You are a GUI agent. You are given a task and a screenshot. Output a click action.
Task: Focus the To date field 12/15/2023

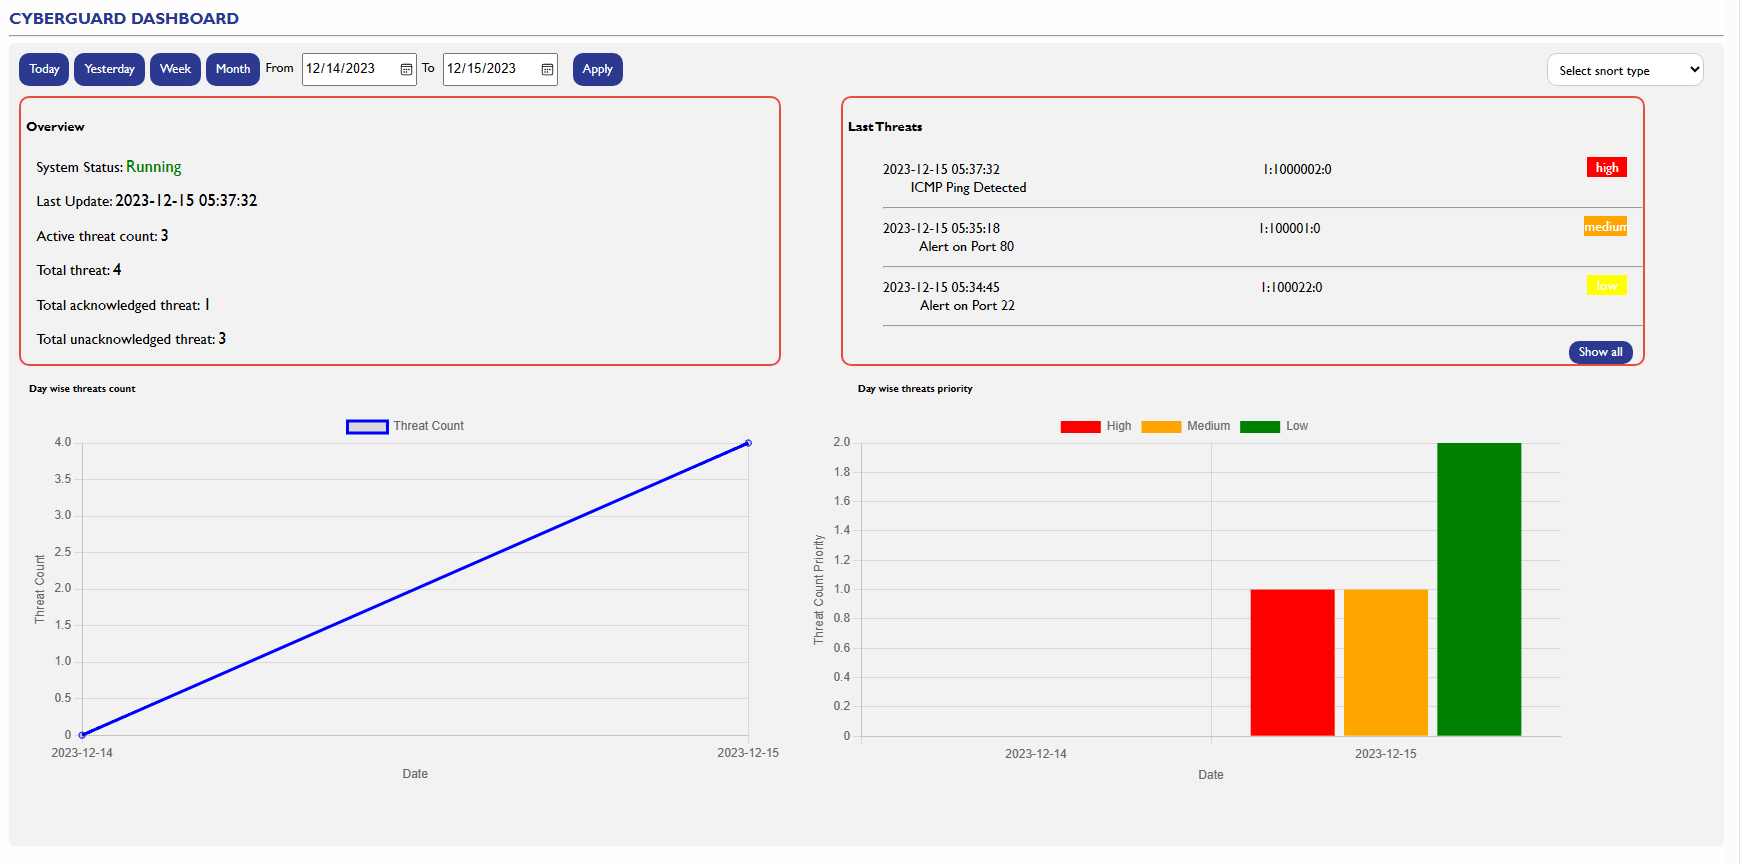tap(500, 69)
